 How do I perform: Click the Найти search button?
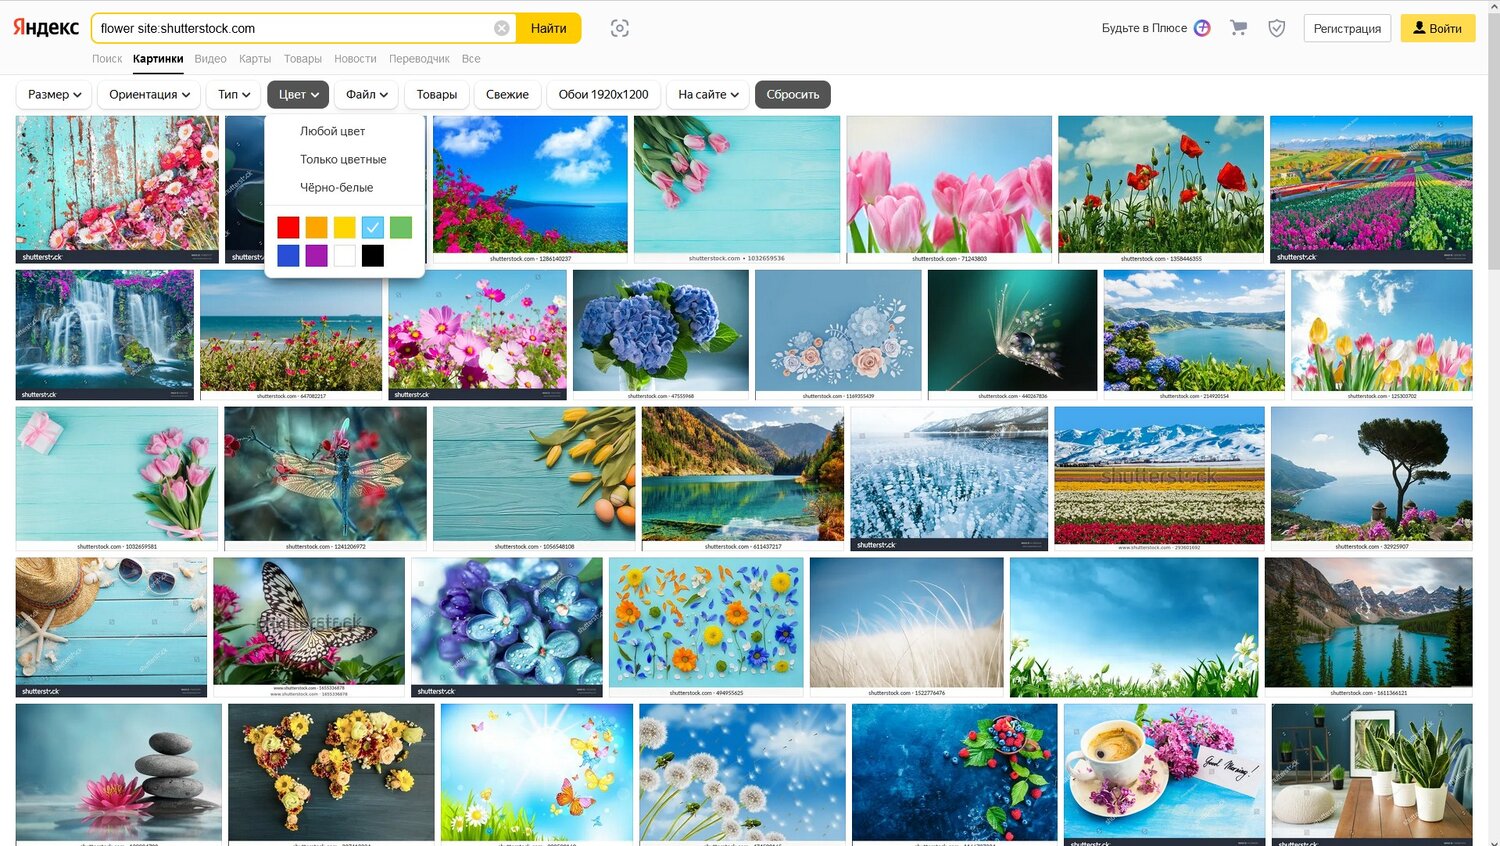[x=548, y=28]
